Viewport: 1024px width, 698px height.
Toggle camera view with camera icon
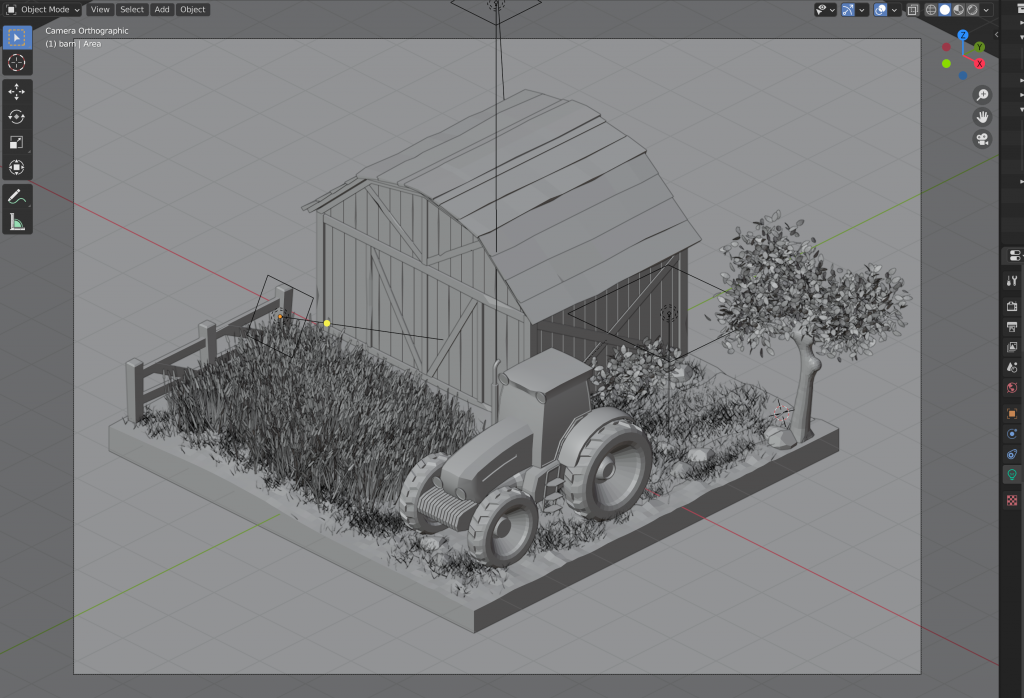tap(982, 139)
